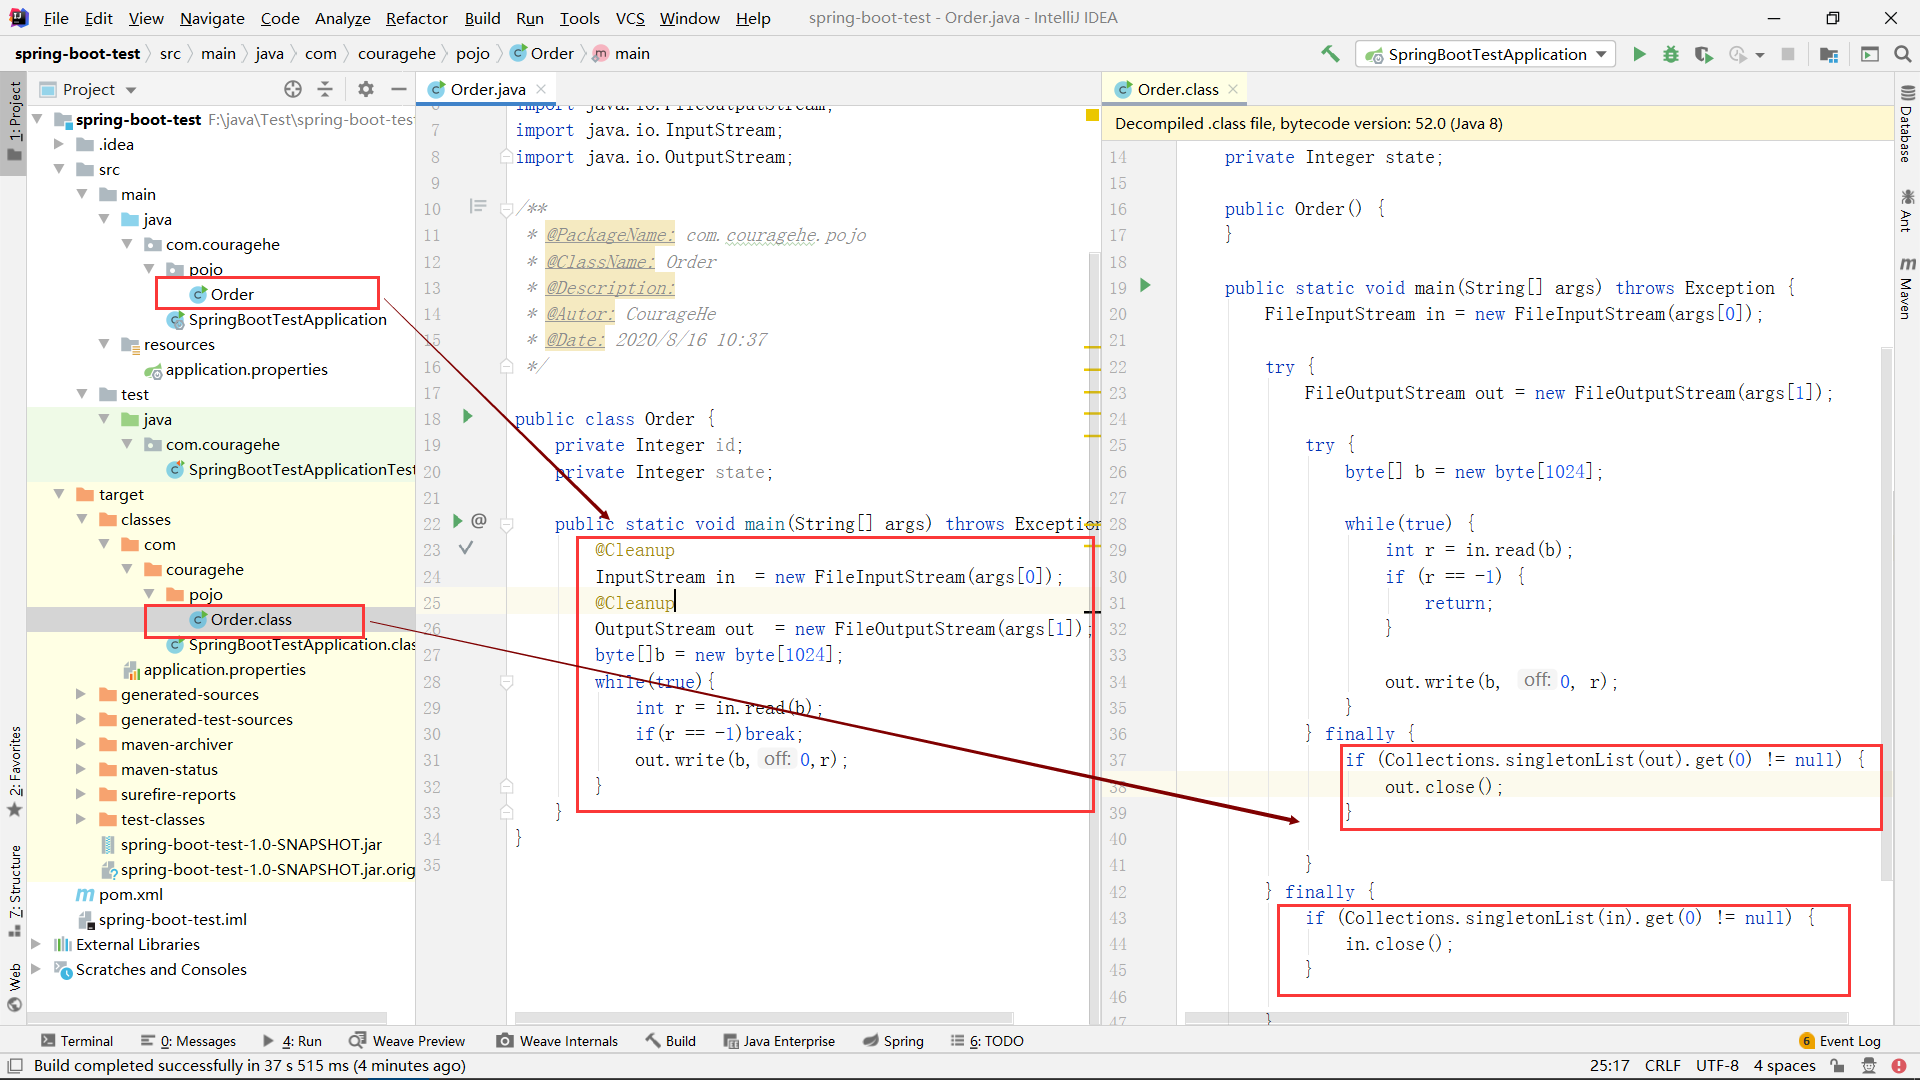
Task: Click the run gutter arrow on line 18
Action: pos(467,416)
